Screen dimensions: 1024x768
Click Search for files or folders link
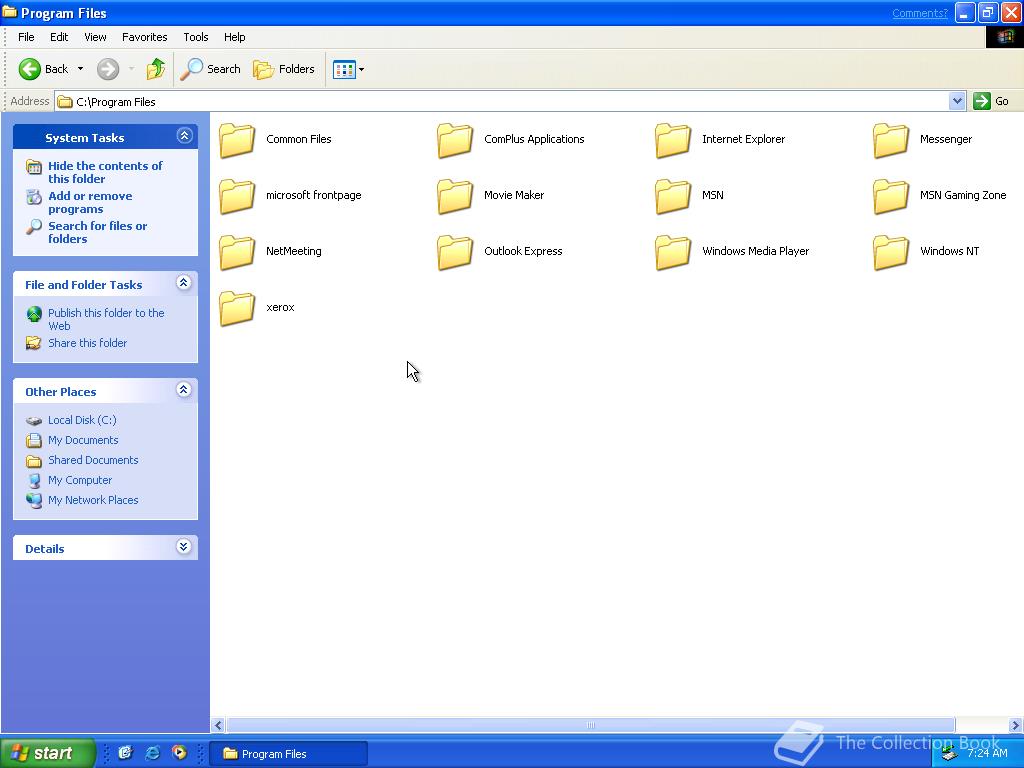(97, 232)
